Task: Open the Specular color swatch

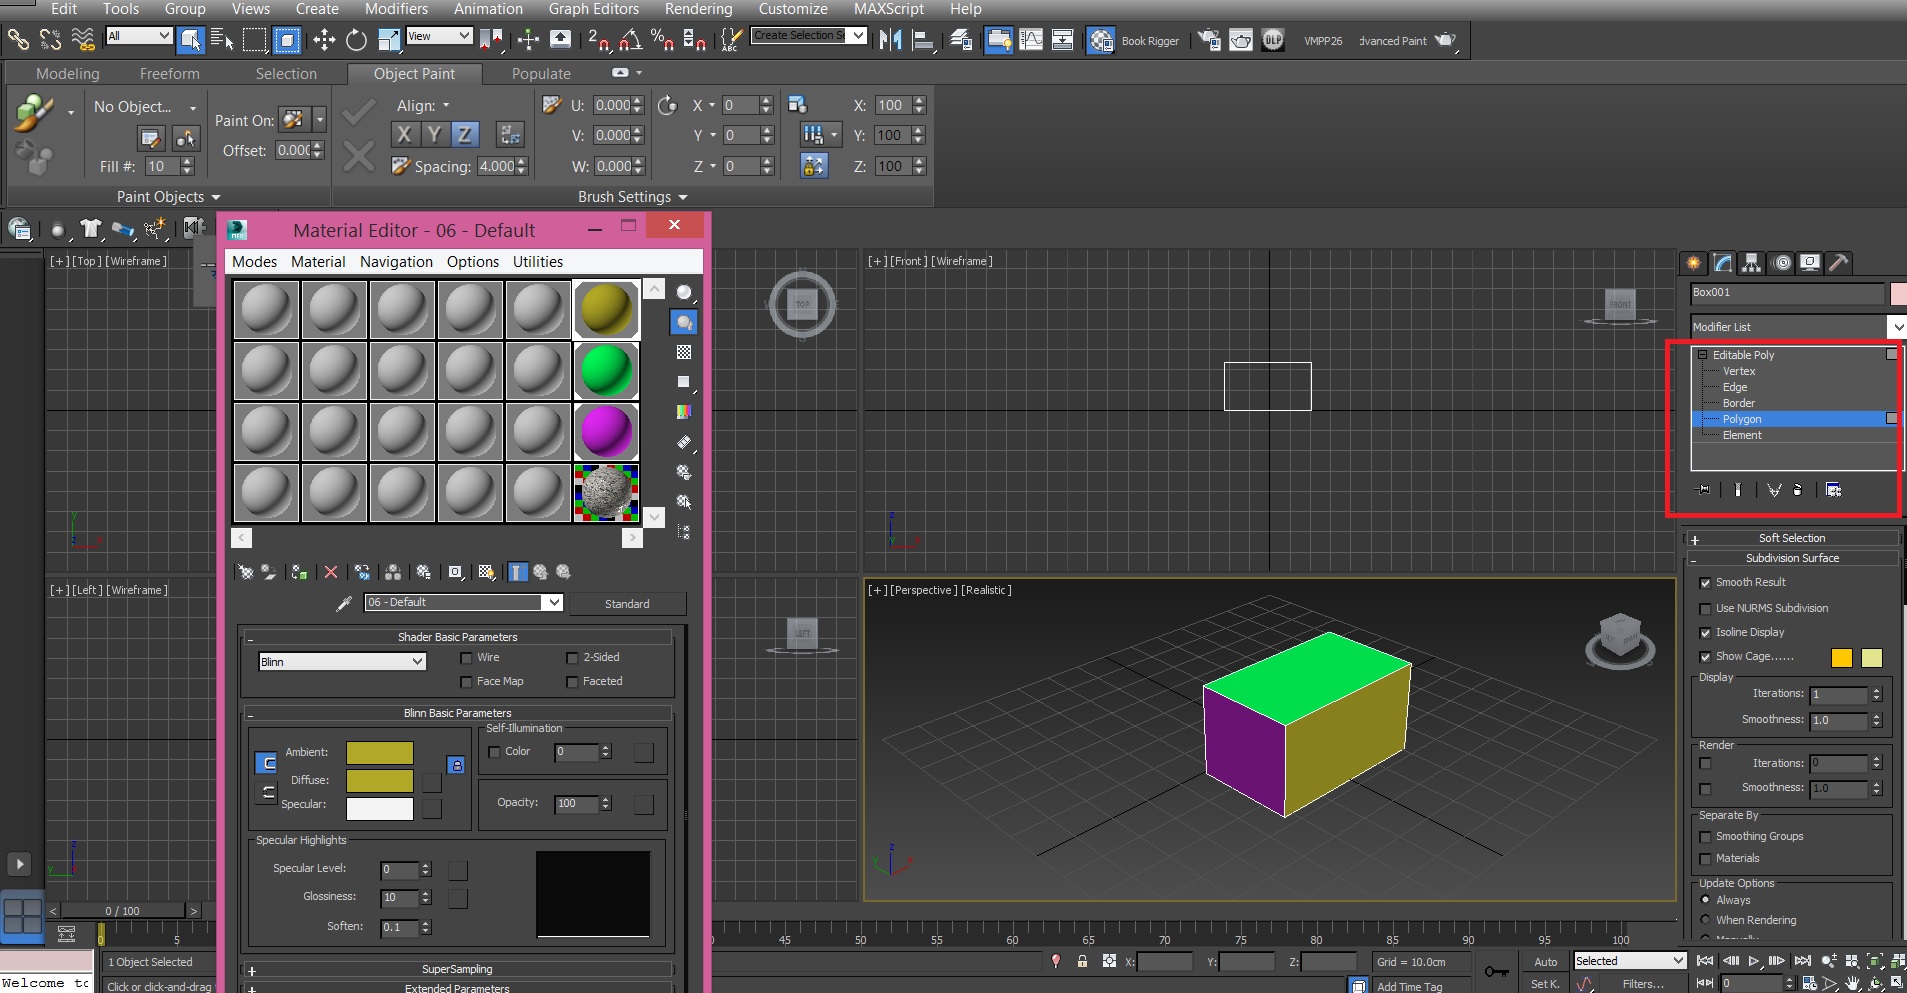Action: click(380, 808)
